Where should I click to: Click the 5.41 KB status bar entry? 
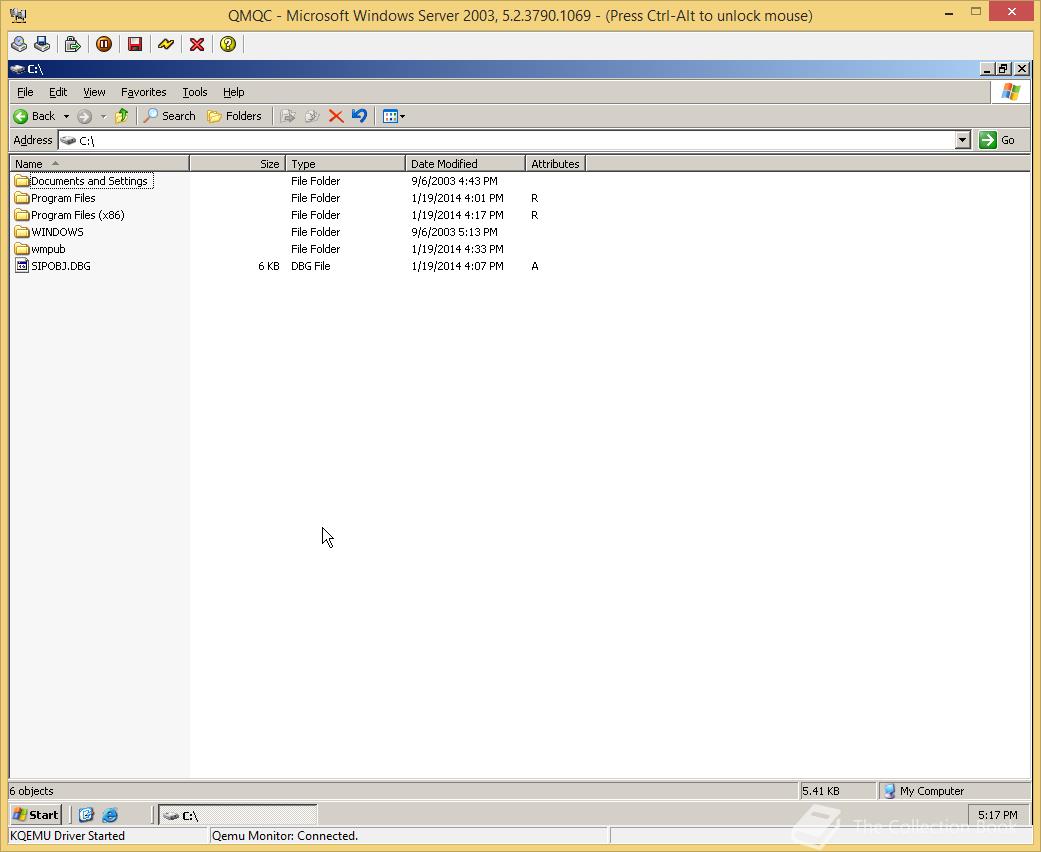821,791
